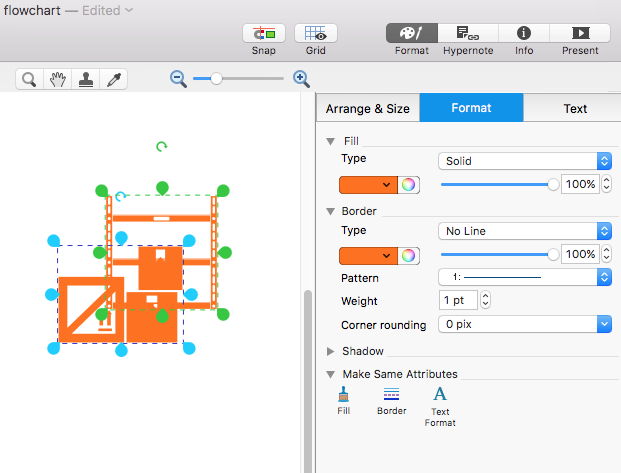
Task: Select the stamp tool
Action: click(x=87, y=79)
